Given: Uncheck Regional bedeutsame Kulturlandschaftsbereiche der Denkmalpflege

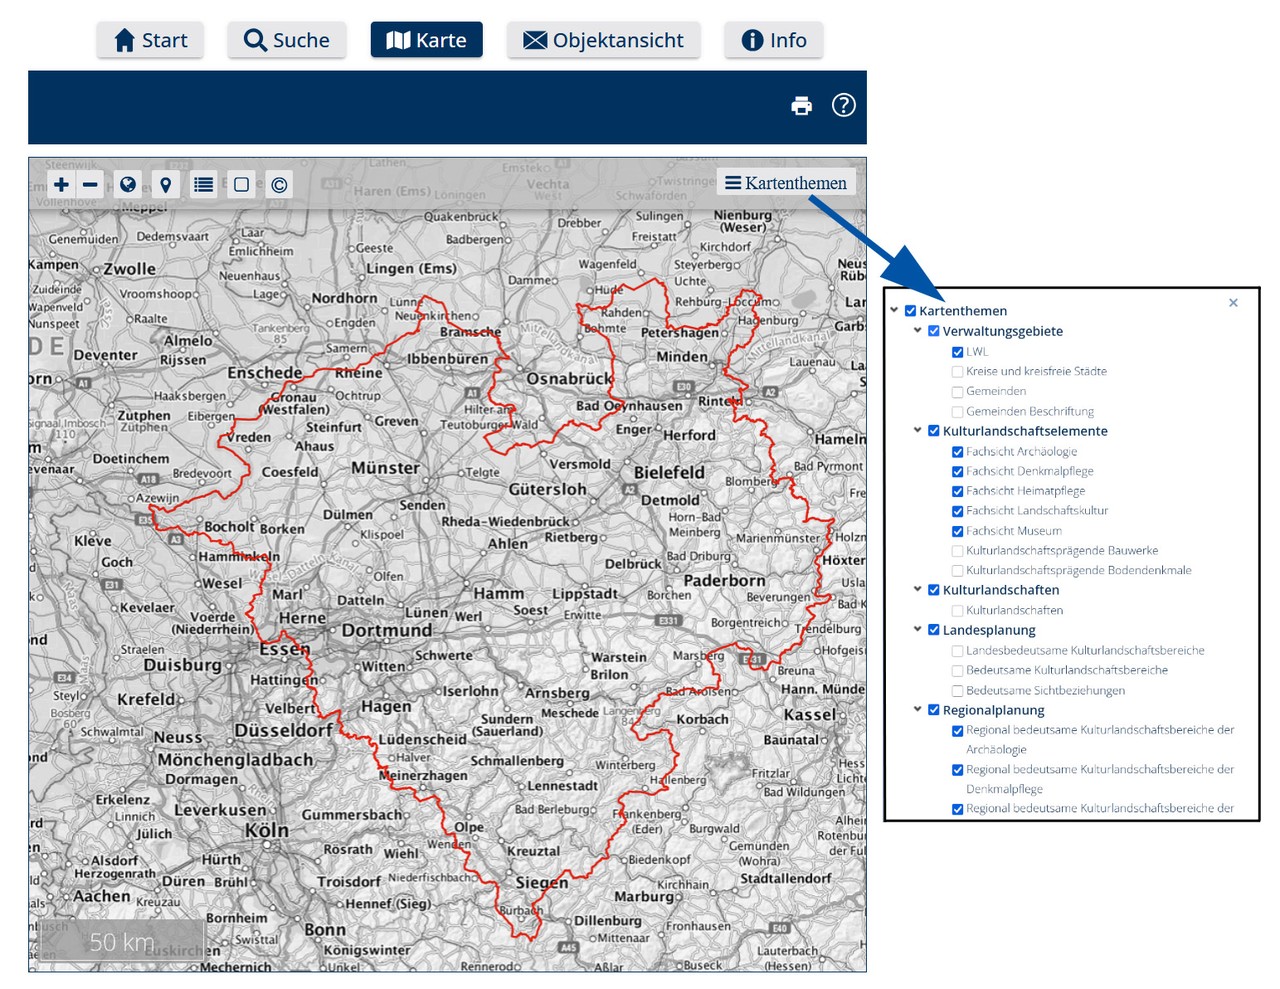Looking at the screenshot, I should tap(957, 770).
